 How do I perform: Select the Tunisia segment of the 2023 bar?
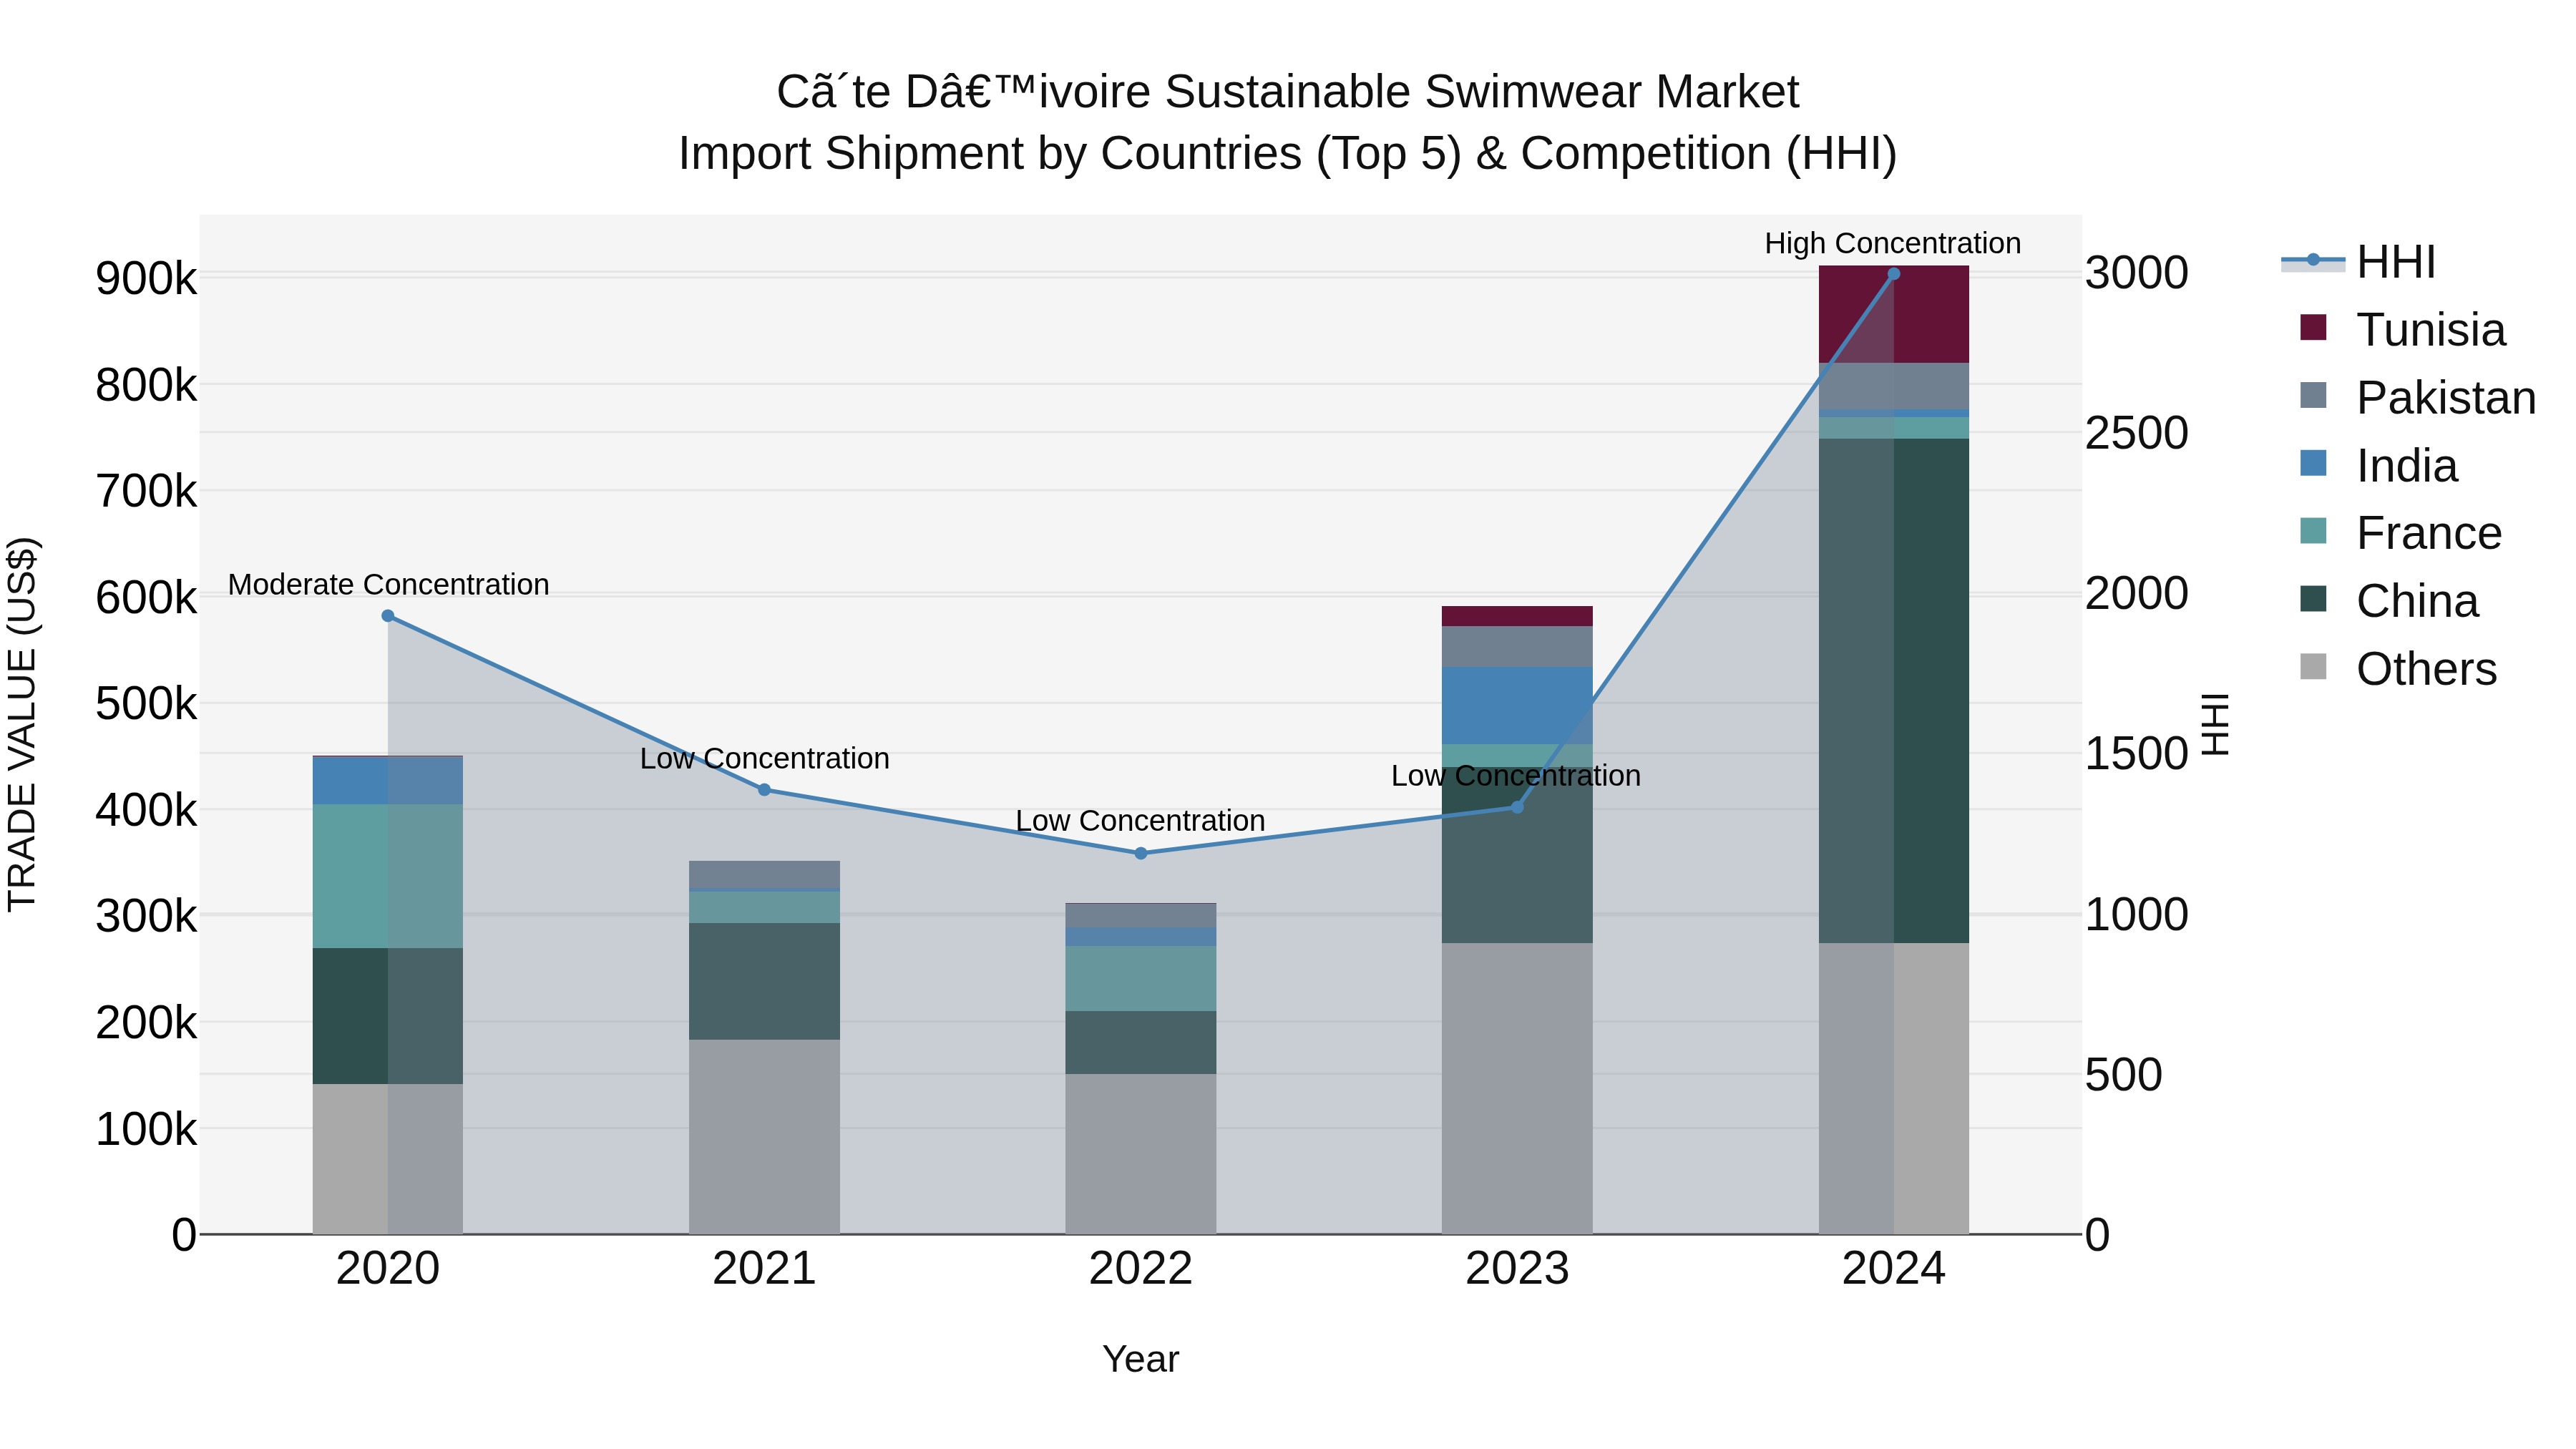pos(1517,616)
